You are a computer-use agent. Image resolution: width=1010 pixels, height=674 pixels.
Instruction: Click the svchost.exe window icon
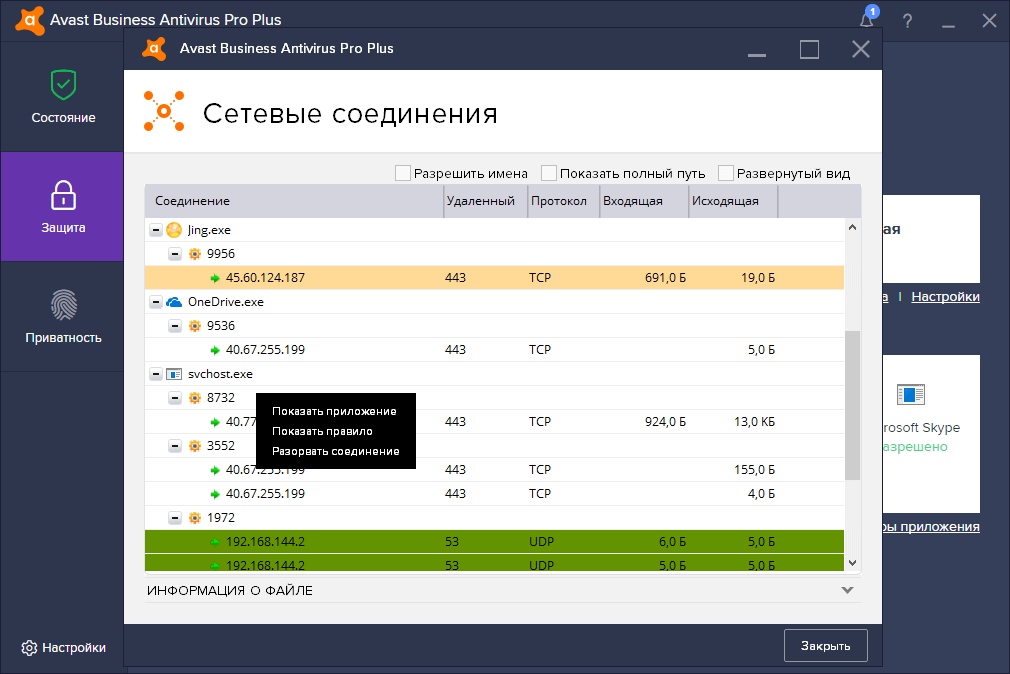[x=174, y=374]
